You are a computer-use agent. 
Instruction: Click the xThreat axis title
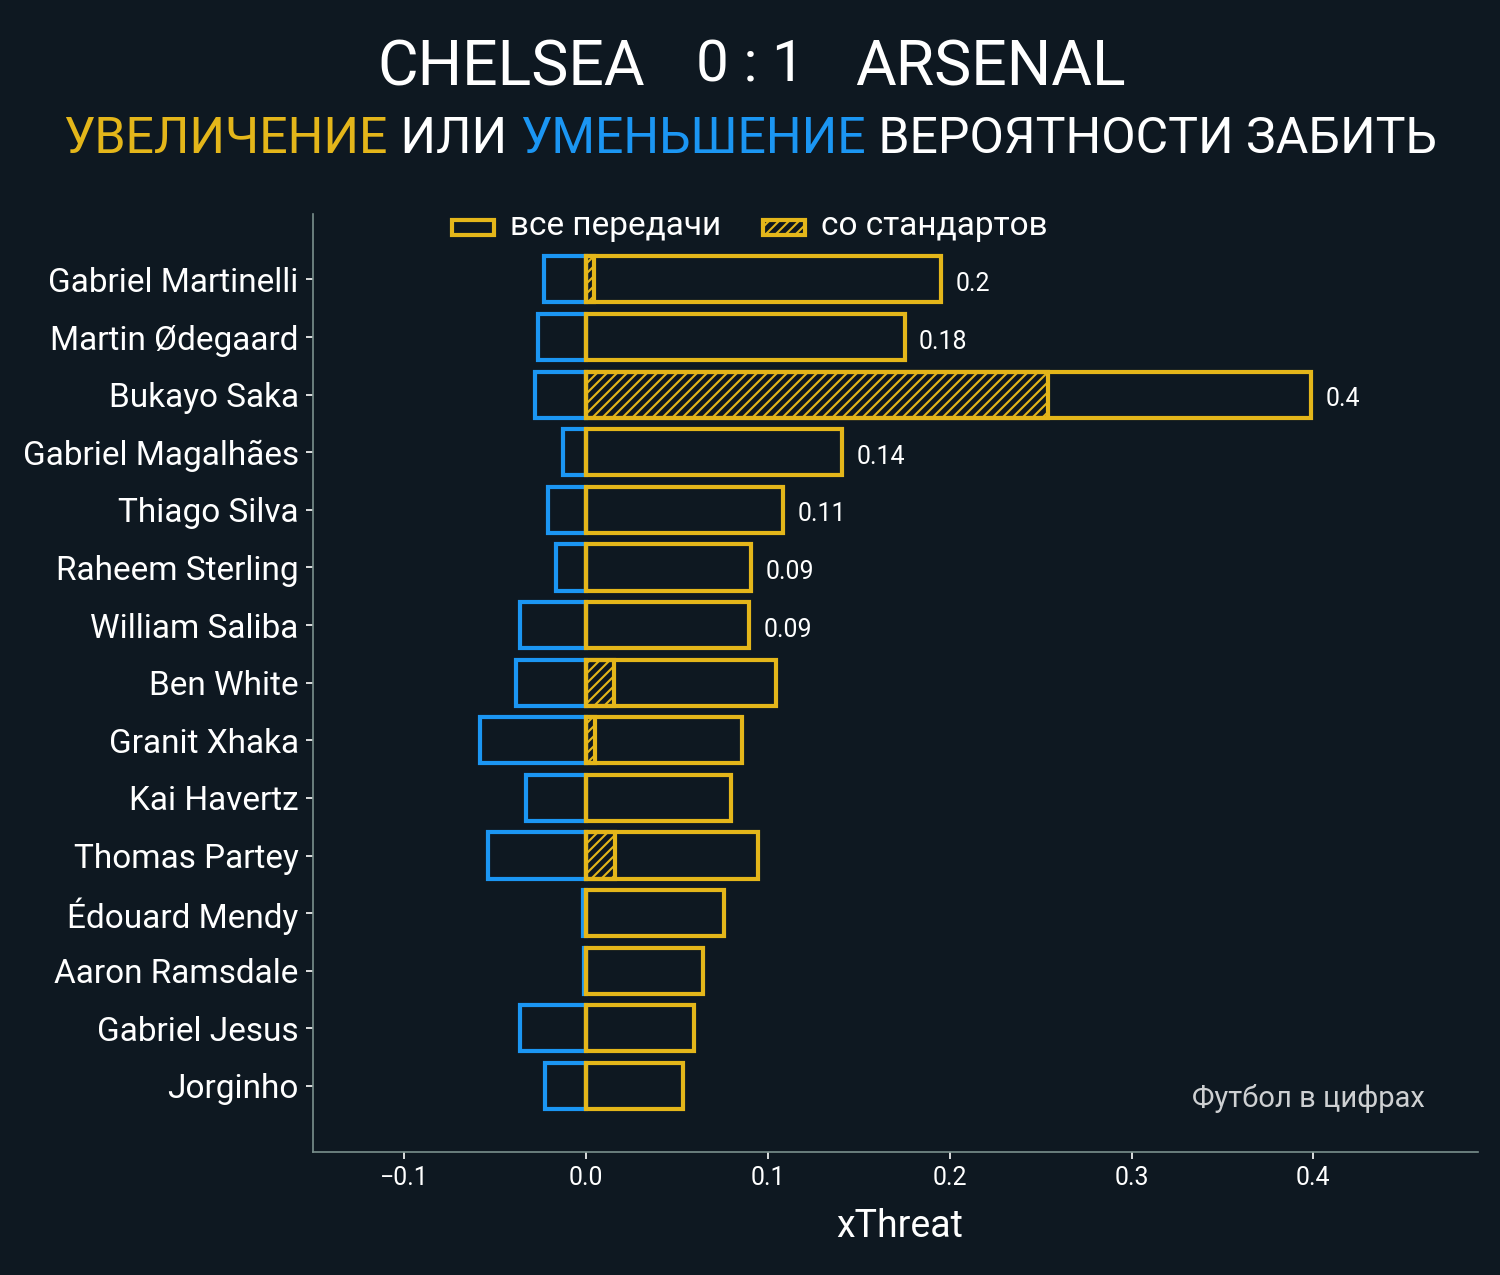point(899,1224)
